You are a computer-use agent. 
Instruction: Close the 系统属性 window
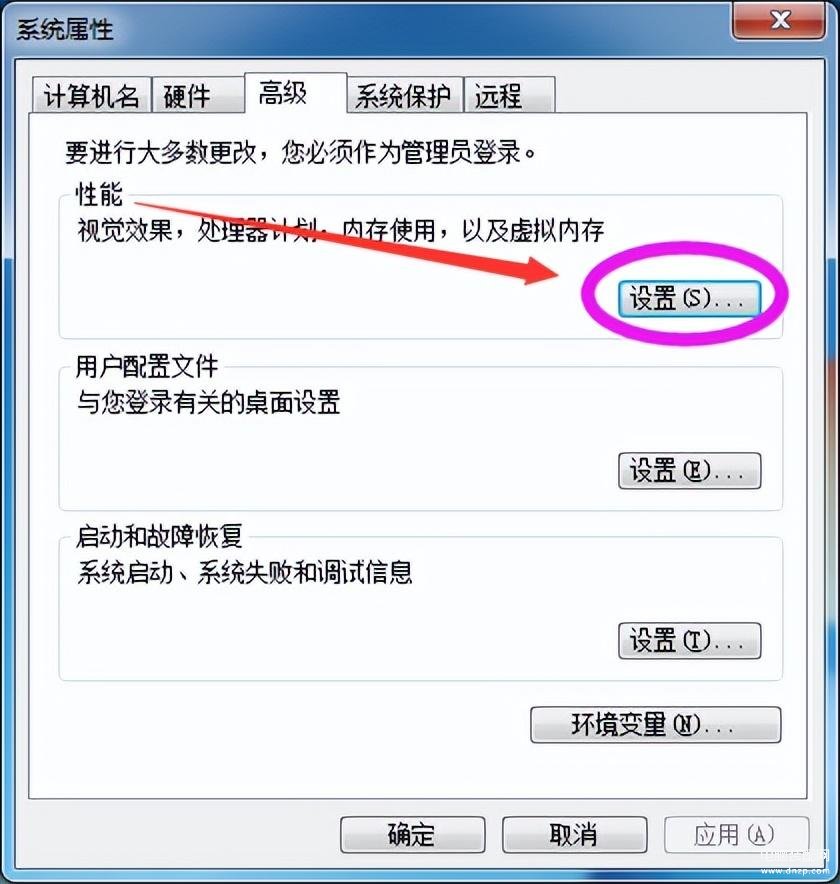coord(779,21)
